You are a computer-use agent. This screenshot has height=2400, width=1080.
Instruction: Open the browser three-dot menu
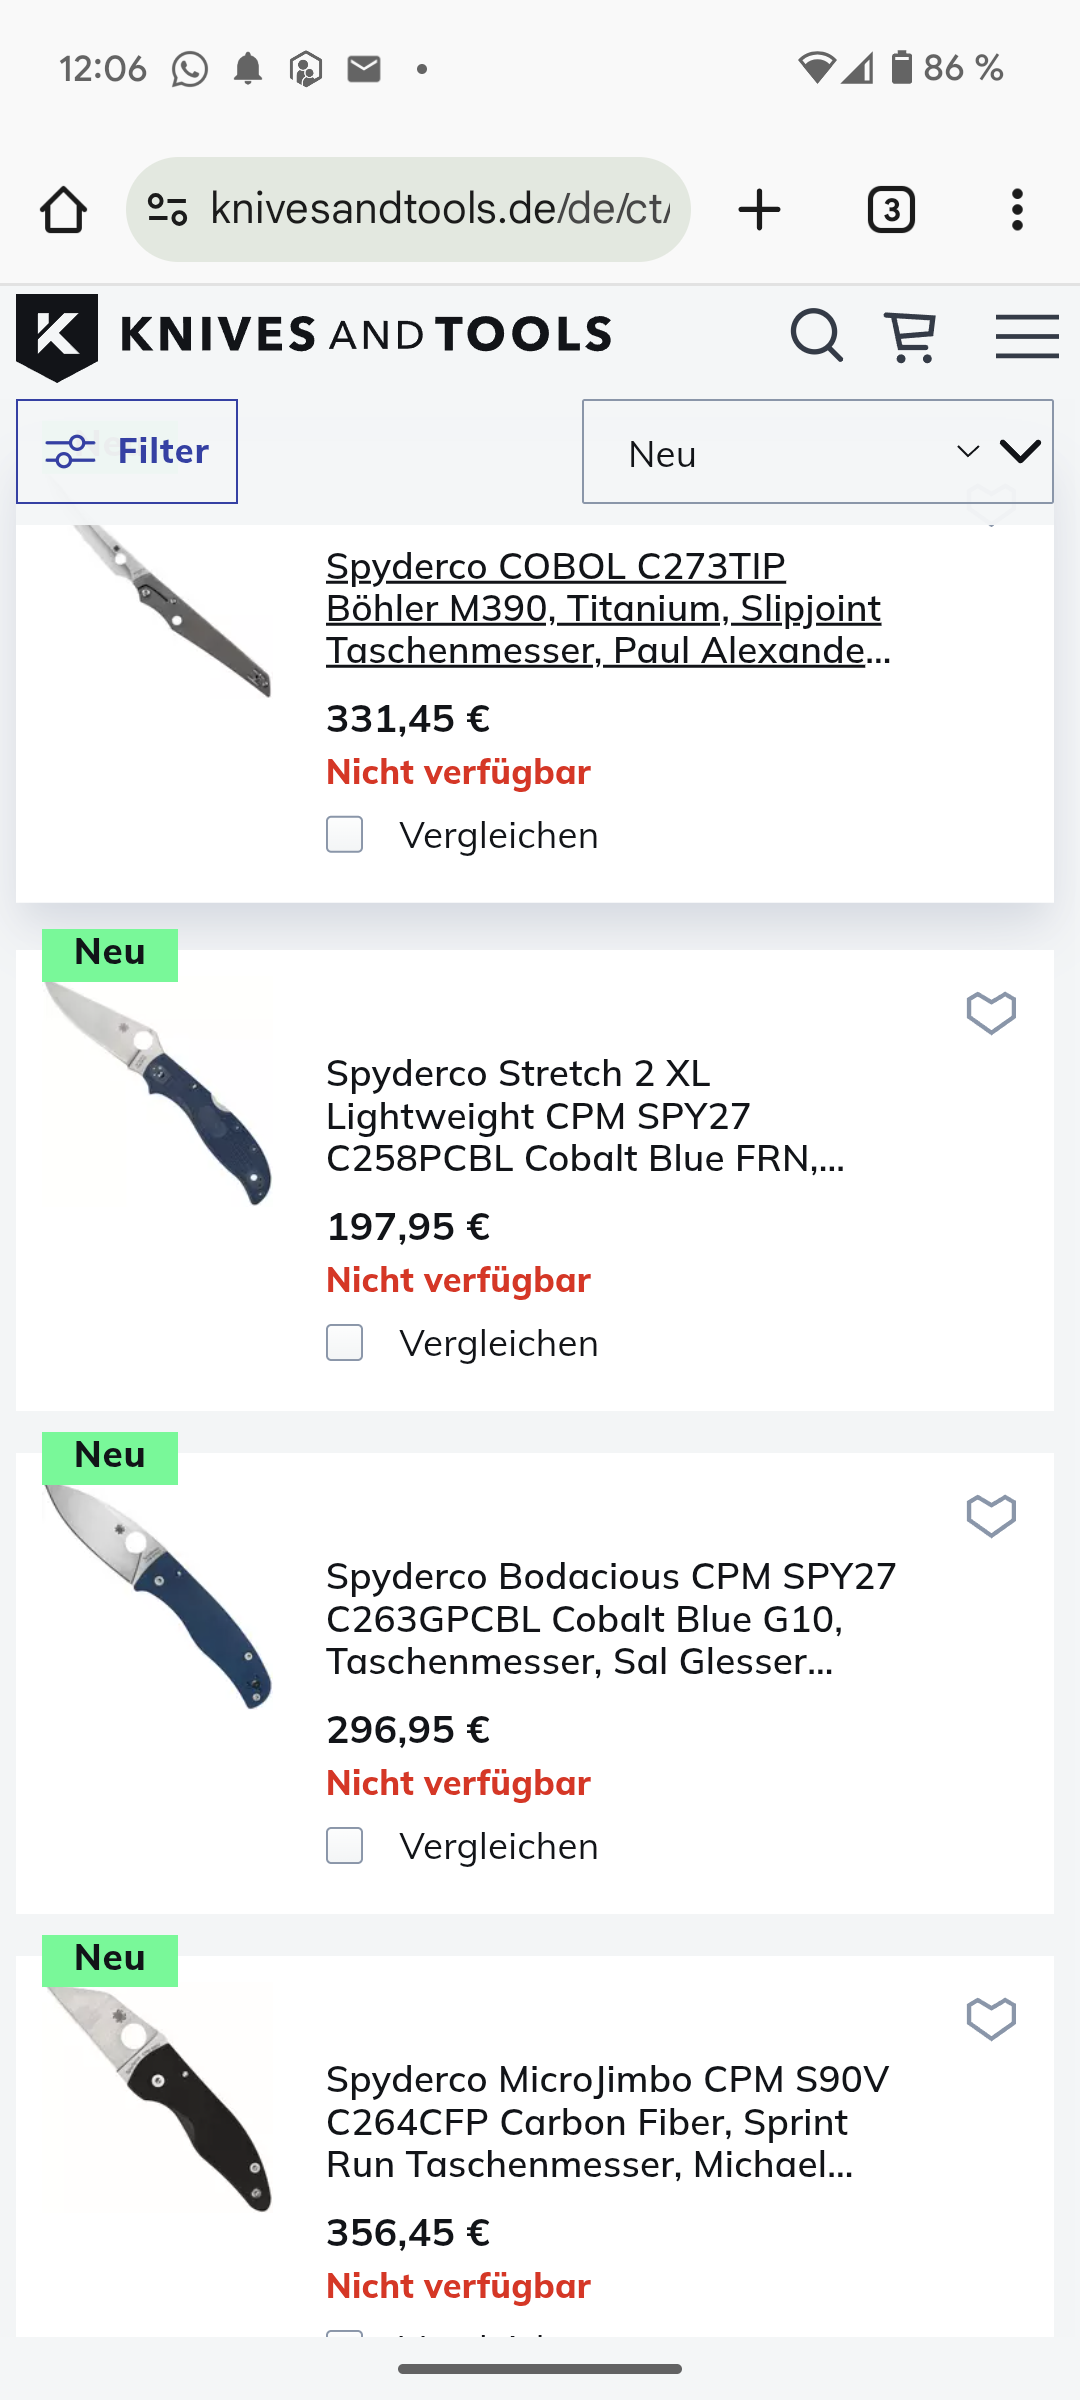coord(1017,210)
